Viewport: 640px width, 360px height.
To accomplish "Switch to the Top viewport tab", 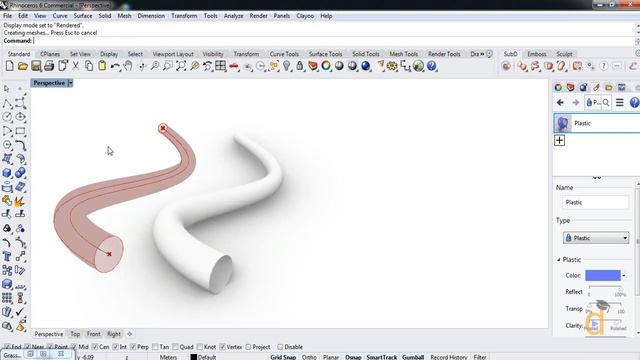I will point(75,334).
